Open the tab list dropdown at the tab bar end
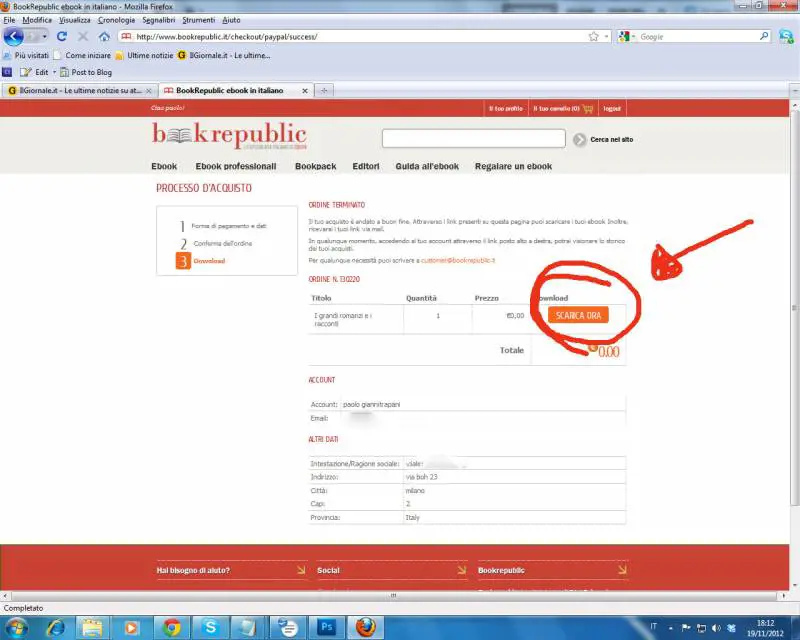 (795, 90)
